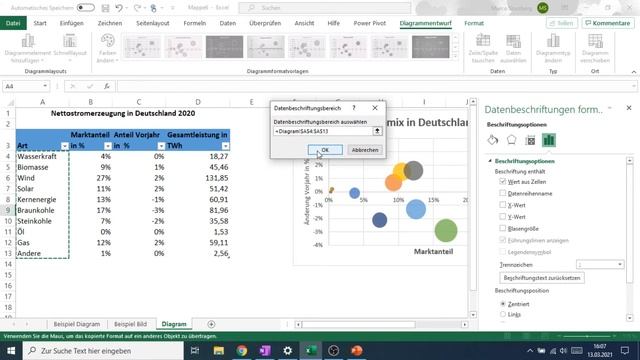The height and width of the screenshot is (360, 640).
Task: Click the range selector collapse icon in dialog
Action: pos(377,131)
